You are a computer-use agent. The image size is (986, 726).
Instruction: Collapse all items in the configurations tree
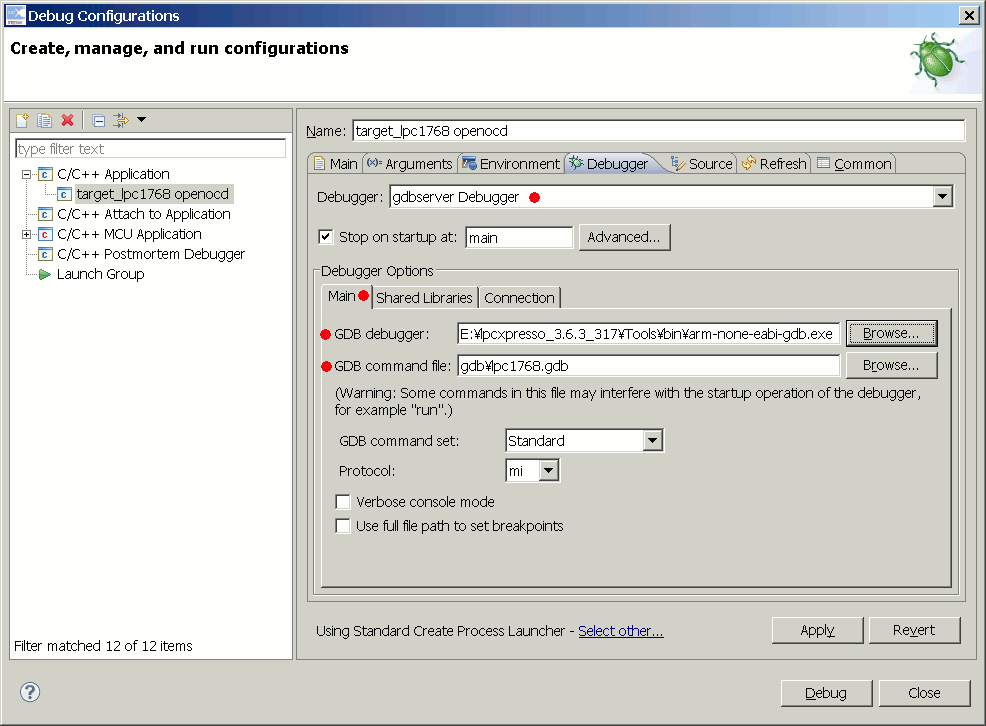(98, 120)
